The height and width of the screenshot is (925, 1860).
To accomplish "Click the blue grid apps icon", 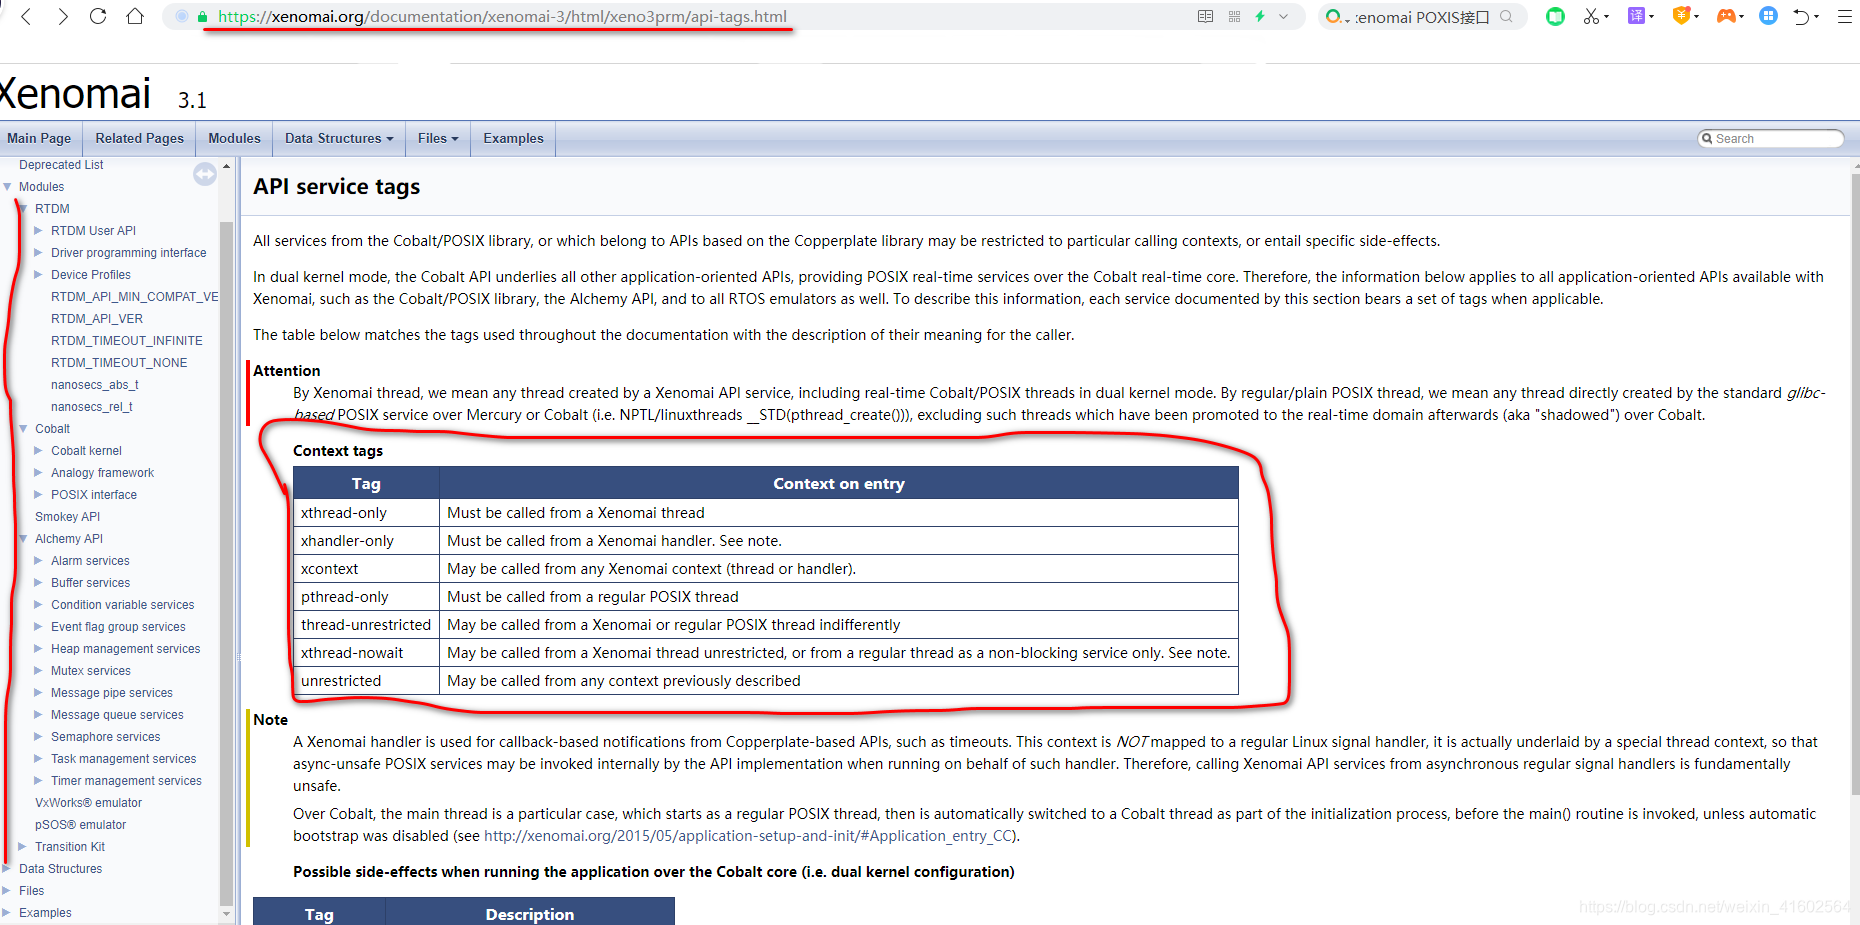I will 1768,16.
